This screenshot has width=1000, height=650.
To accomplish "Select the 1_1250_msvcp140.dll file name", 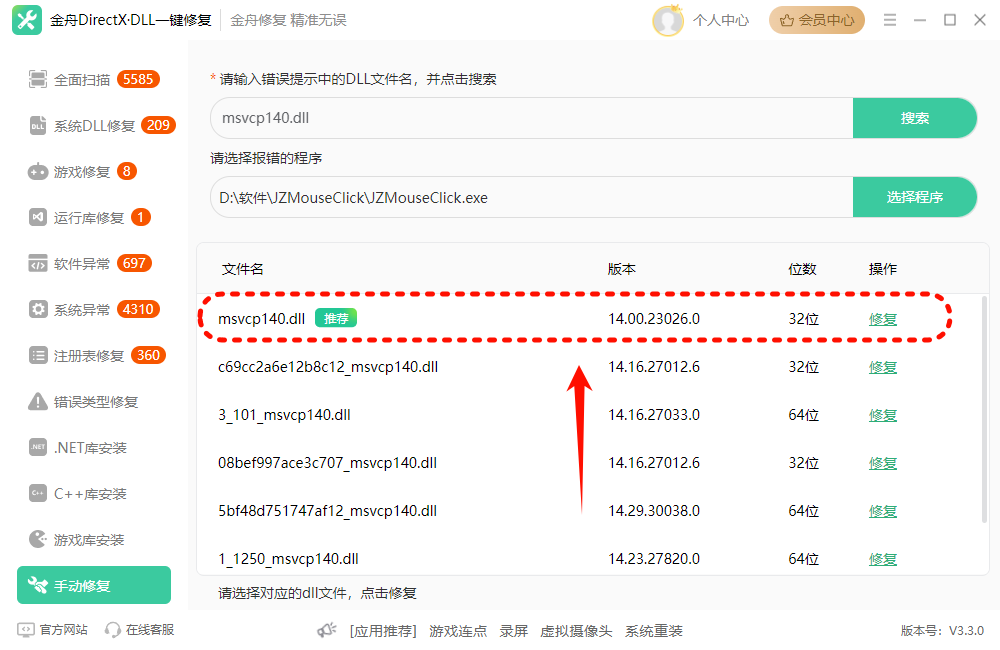I will 288,559.
